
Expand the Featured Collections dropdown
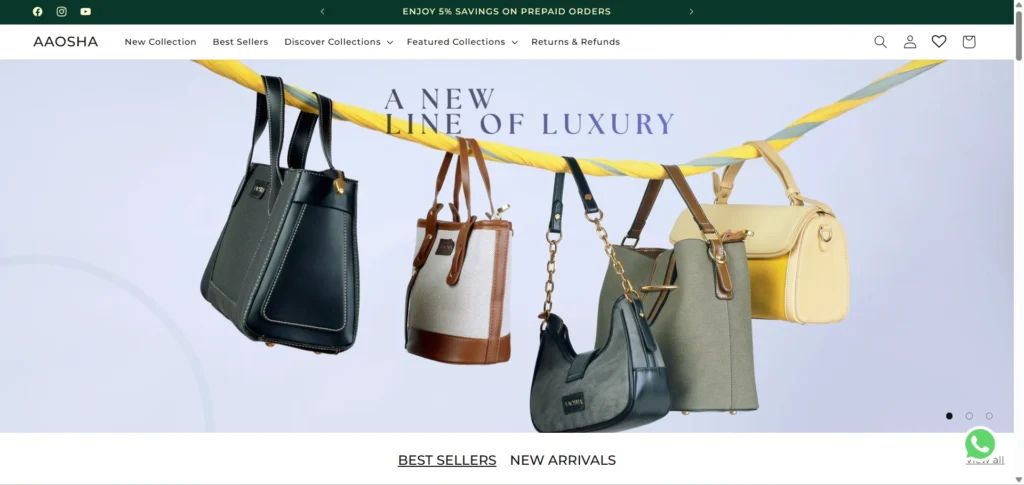462,42
